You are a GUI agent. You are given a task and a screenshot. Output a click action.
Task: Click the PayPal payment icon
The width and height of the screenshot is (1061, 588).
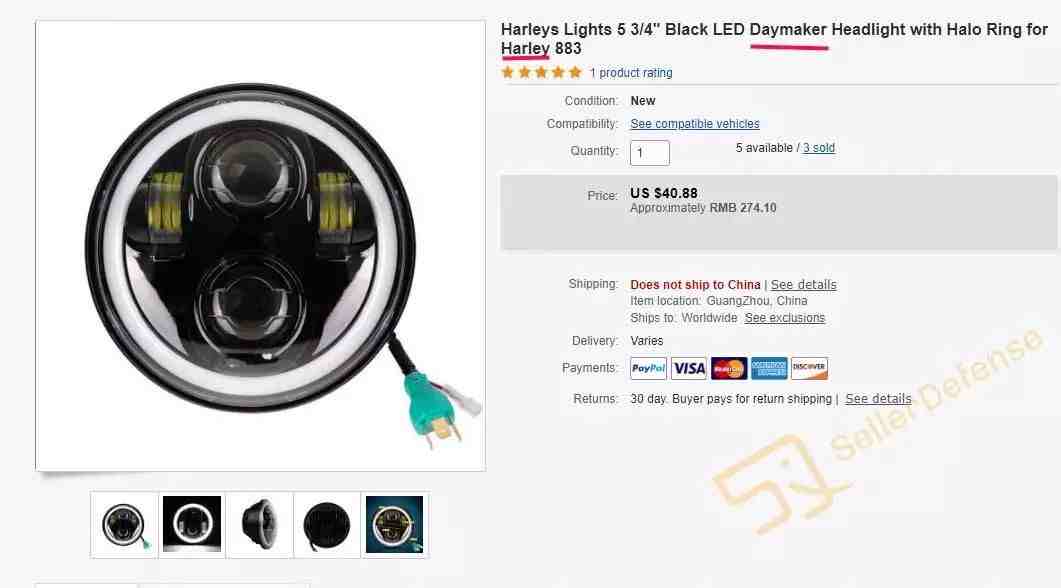click(x=648, y=368)
